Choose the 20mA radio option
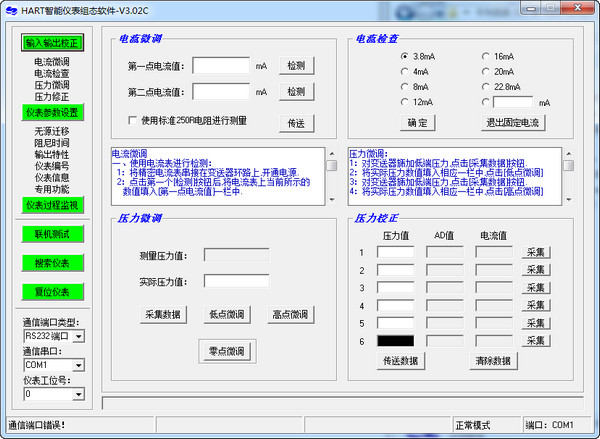 click(x=485, y=72)
